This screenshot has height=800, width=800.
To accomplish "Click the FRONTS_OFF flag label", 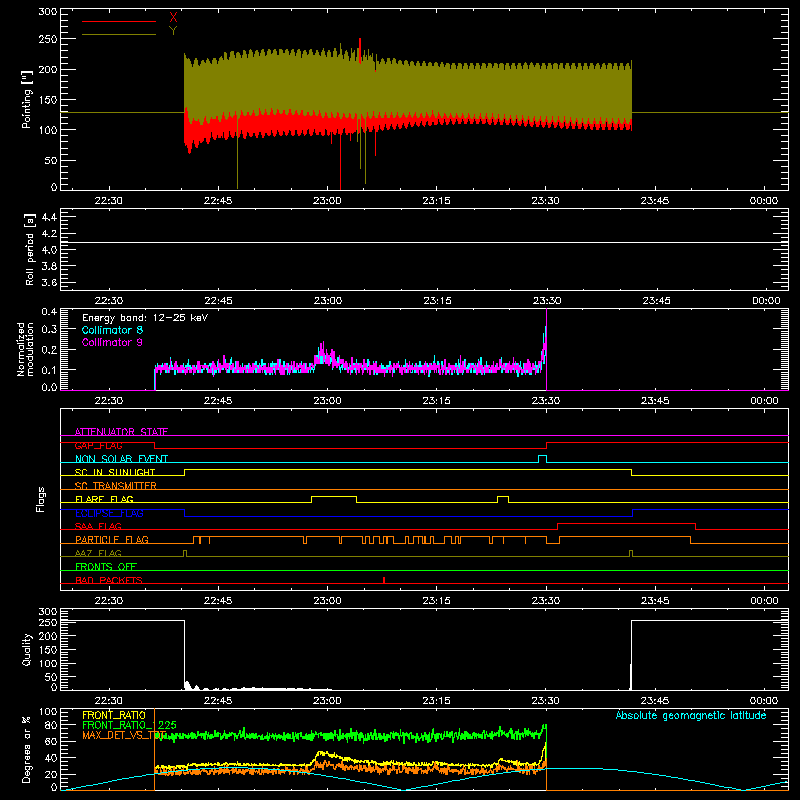I will click(106, 566).
